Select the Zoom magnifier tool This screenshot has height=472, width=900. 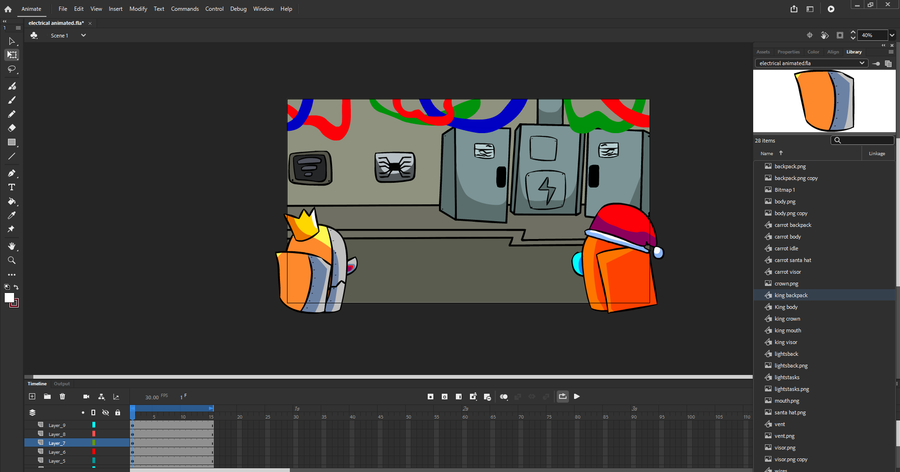tap(11, 260)
